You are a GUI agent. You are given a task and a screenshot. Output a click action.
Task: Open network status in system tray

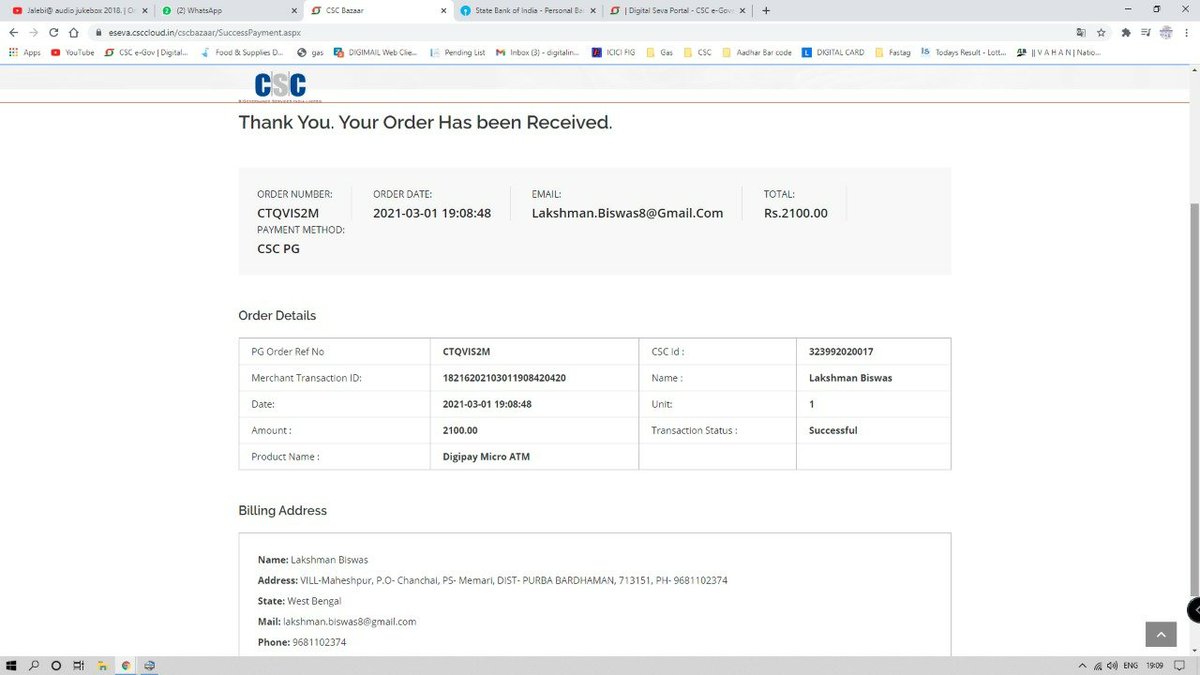[x=1099, y=665]
